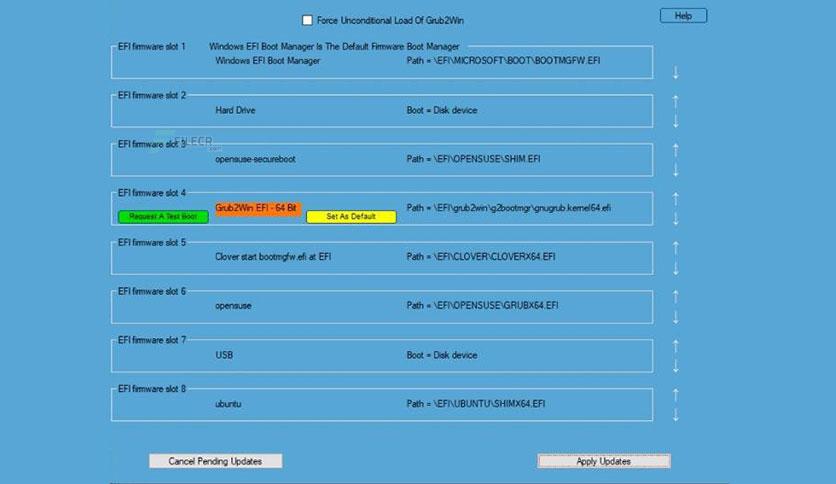Select the ubuntu entry name

pyautogui.click(x=228, y=404)
